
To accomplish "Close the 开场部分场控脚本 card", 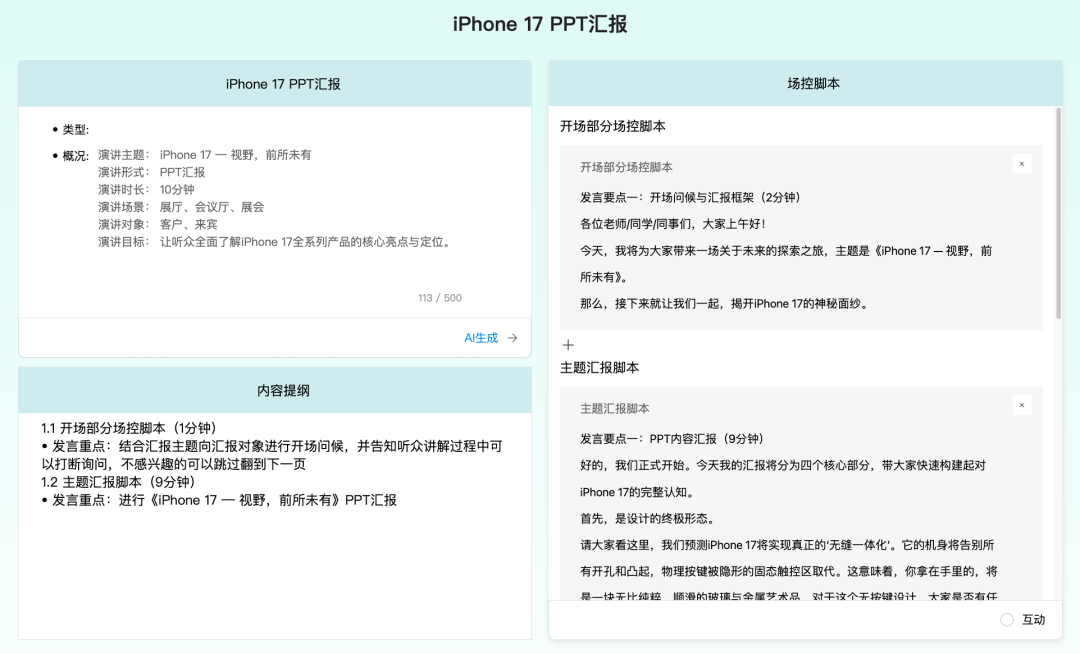I will click(1021, 164).
